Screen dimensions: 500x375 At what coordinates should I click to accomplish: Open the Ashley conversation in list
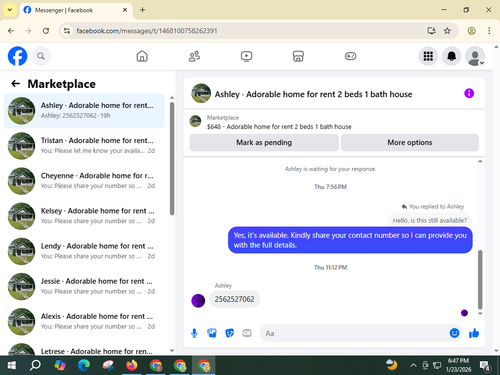point(84,111)
